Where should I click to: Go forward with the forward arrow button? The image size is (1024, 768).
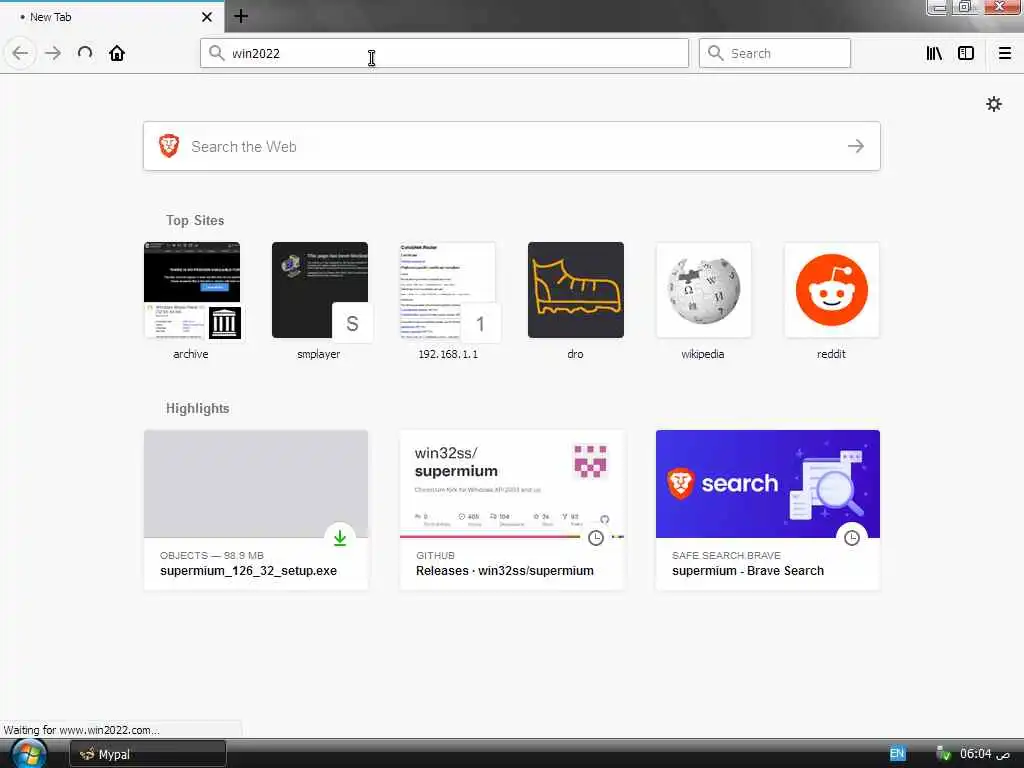(53, 53)
